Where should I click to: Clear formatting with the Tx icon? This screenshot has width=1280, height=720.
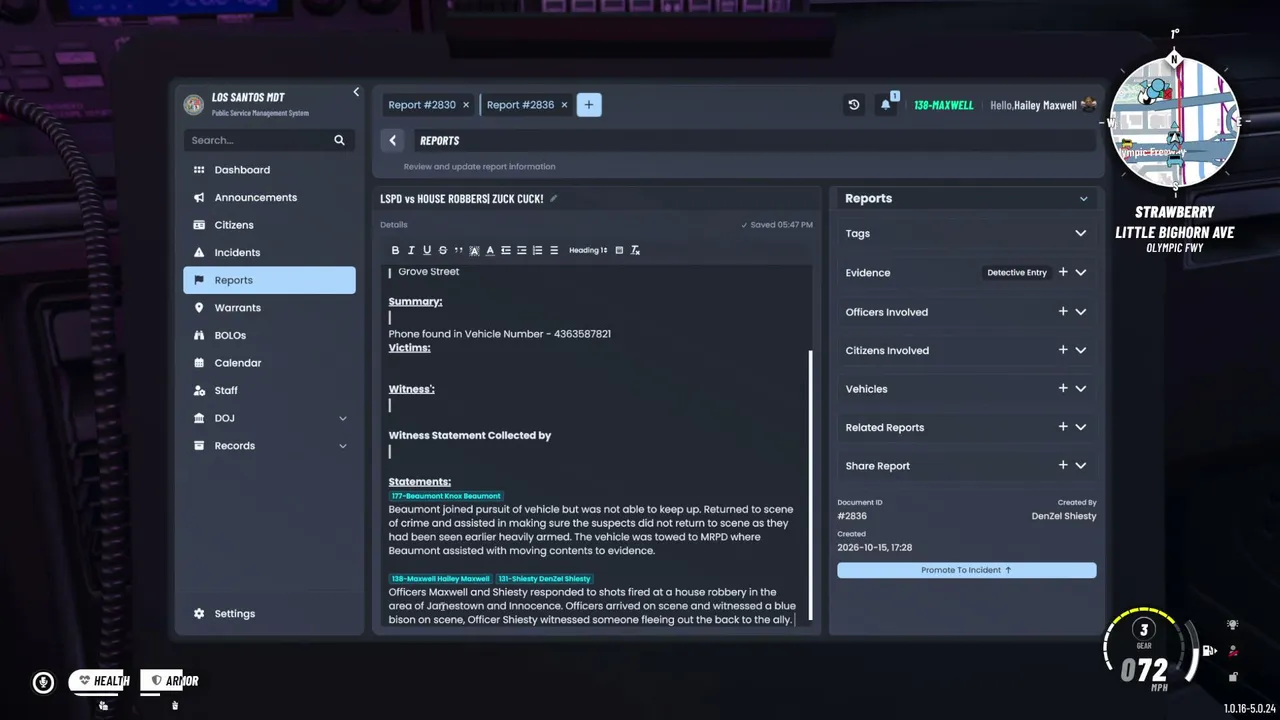(635, 250)
